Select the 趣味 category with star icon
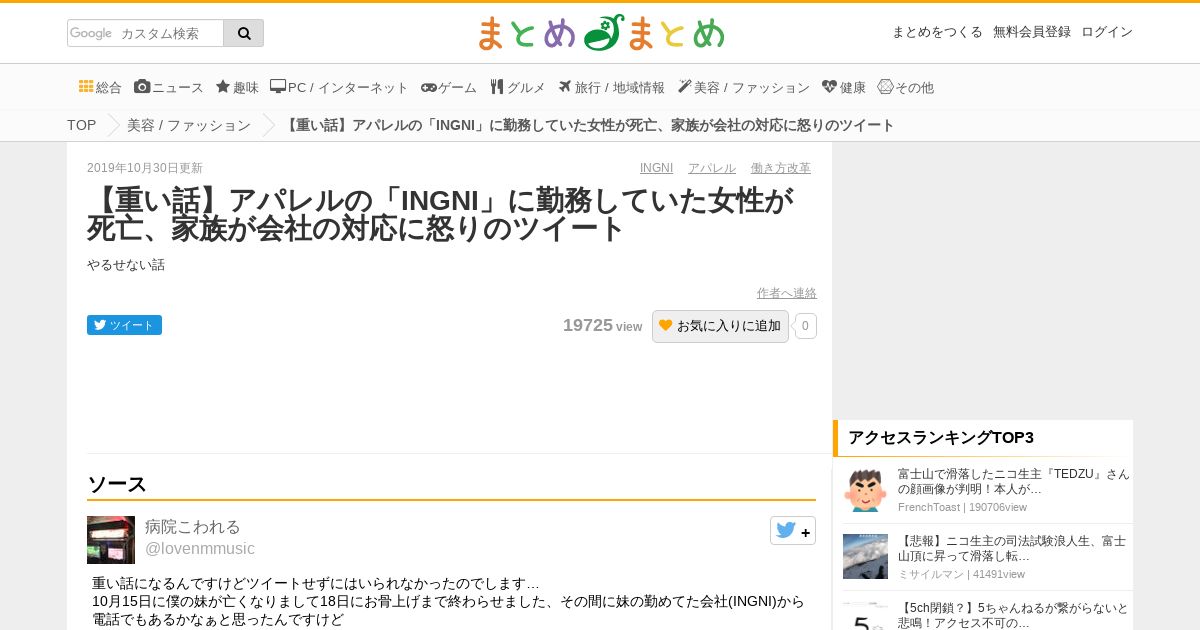Screen dimensions: 1200x630 point(237,87)
